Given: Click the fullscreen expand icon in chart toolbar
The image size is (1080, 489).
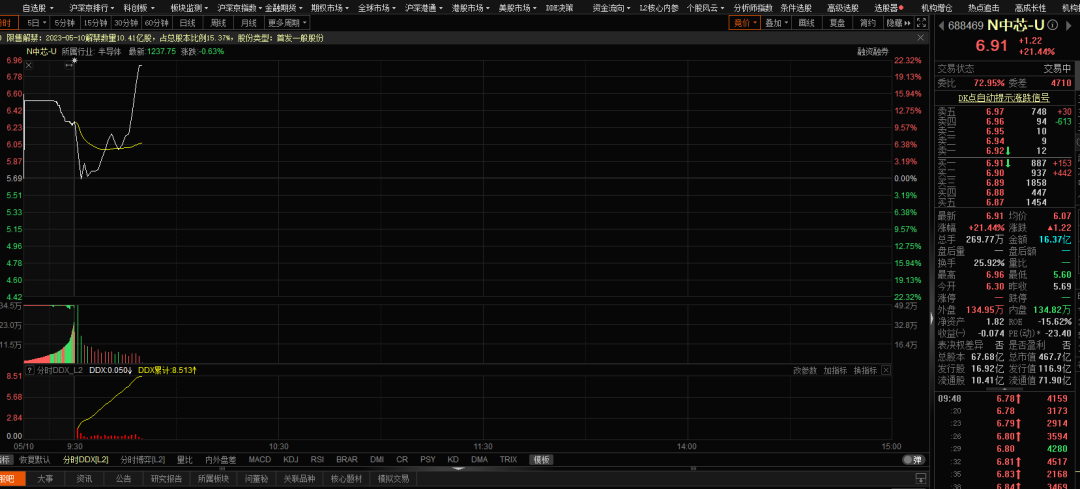Looking at the screenshot, I should coord(923,23).
